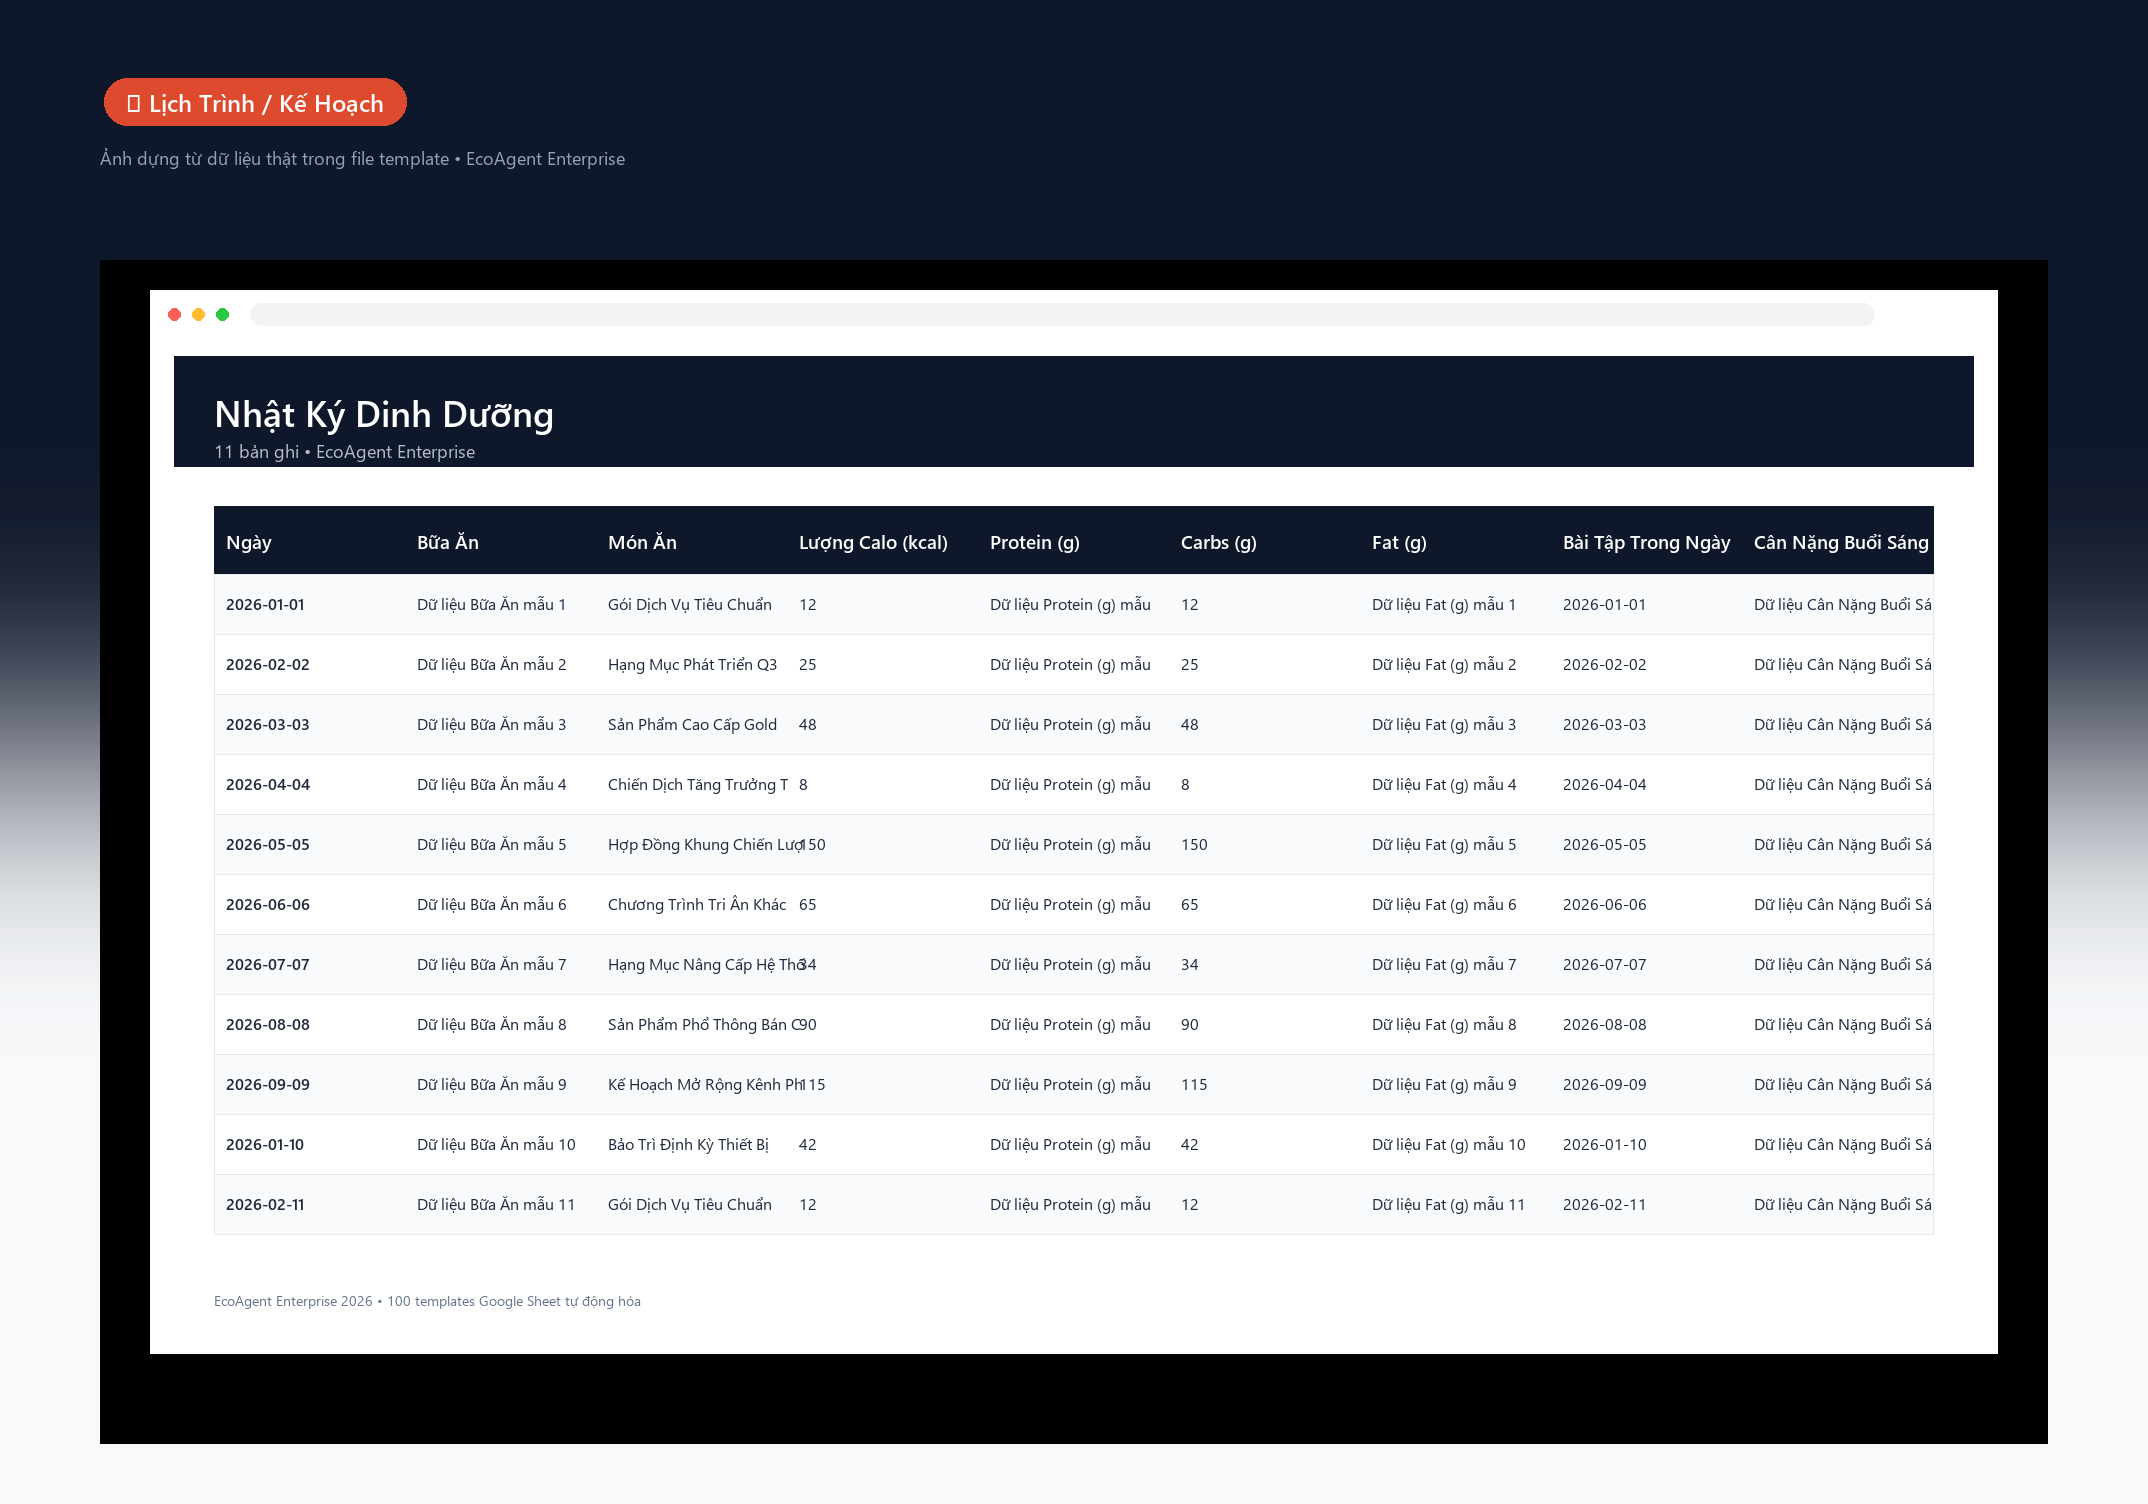Click Dữ liệu Bữa Ăn mẫu 1 cell
Viewport: 2148px width, 1504px height.
[491, 605]
